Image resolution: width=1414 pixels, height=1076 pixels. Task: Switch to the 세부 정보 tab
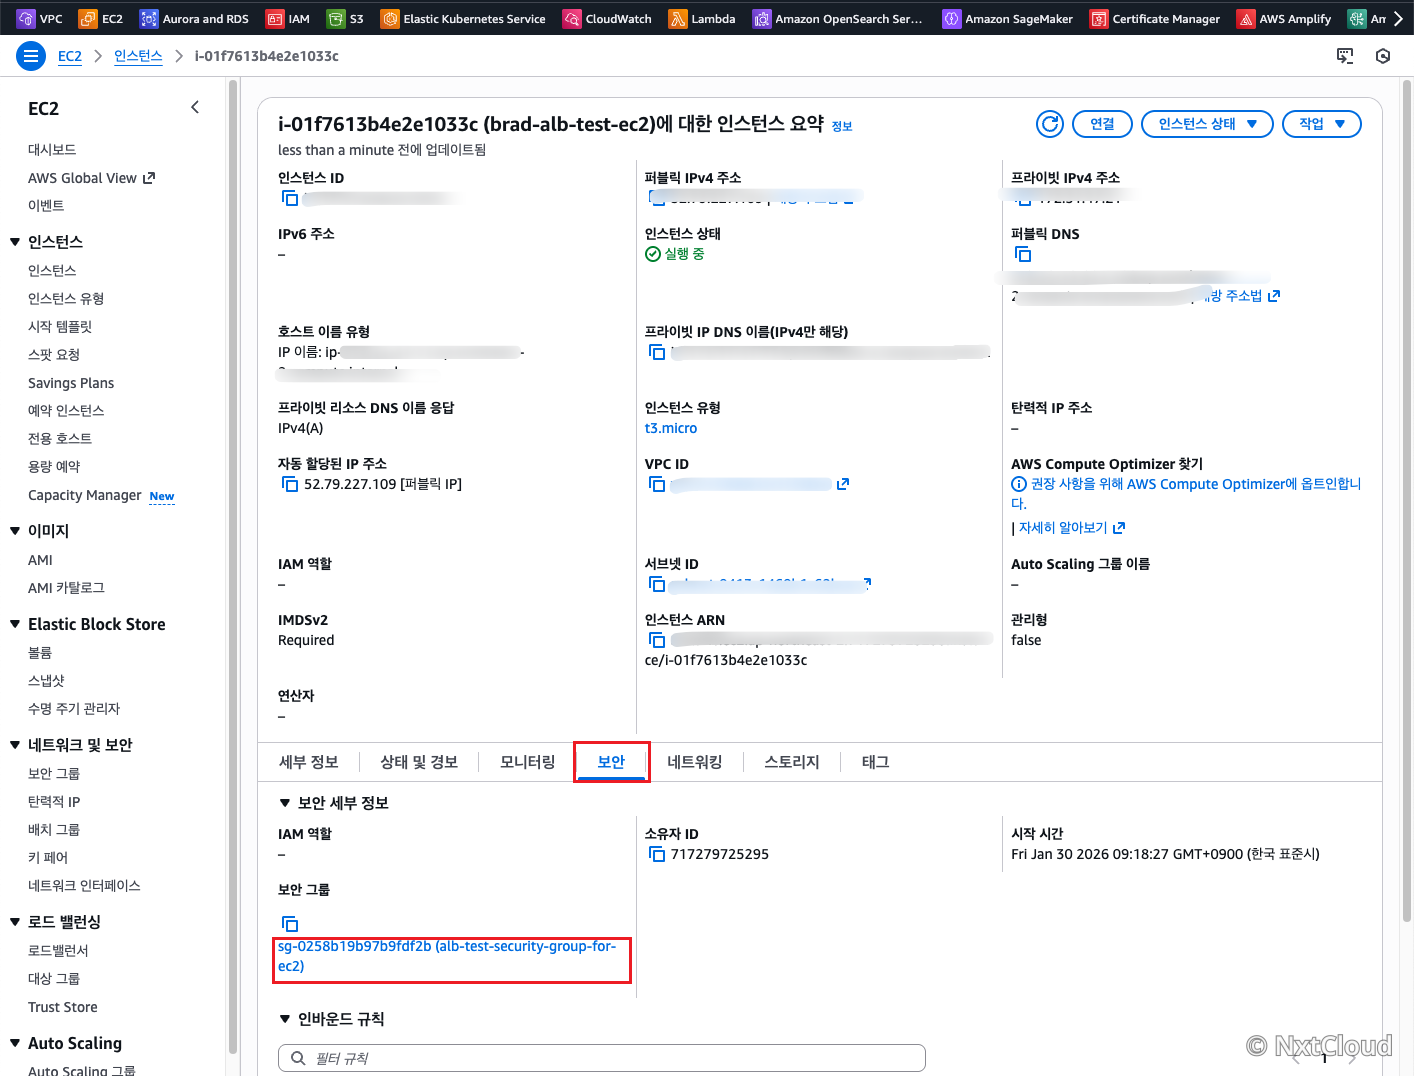[309, 762]
